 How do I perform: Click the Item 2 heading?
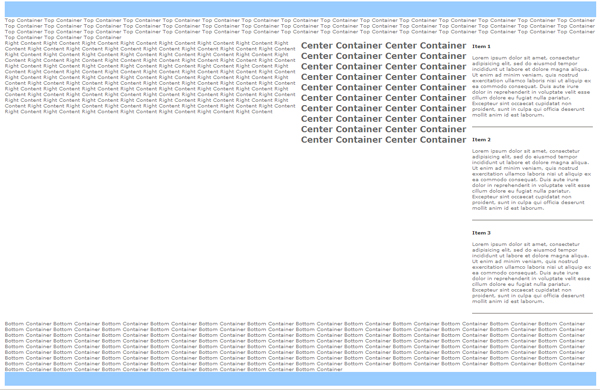(481, 140)
